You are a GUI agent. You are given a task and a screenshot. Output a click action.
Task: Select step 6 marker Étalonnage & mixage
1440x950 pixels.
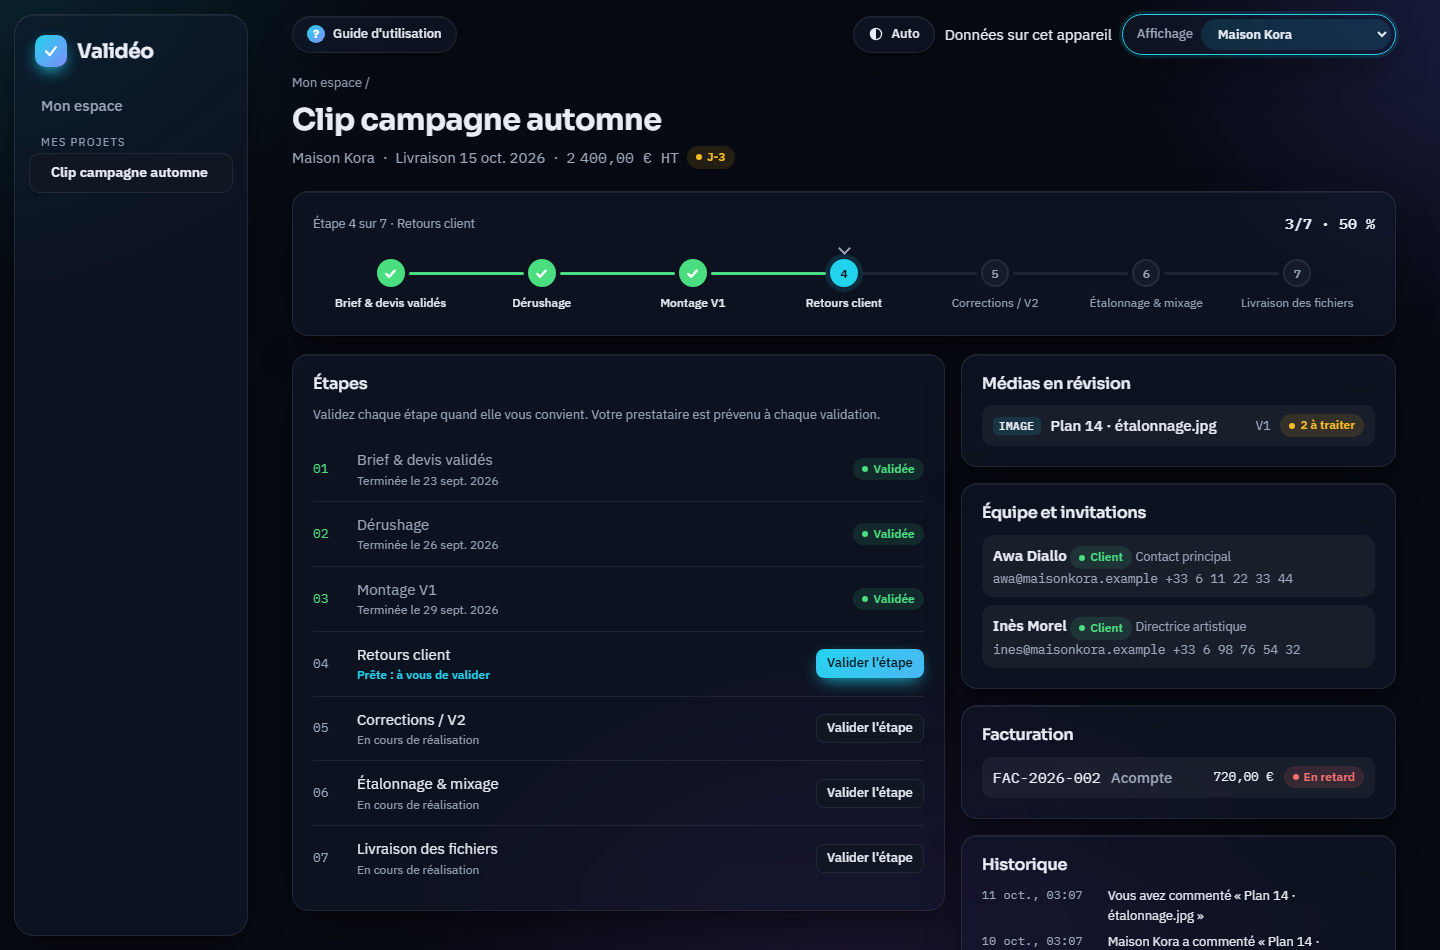tap(1146, 273)
